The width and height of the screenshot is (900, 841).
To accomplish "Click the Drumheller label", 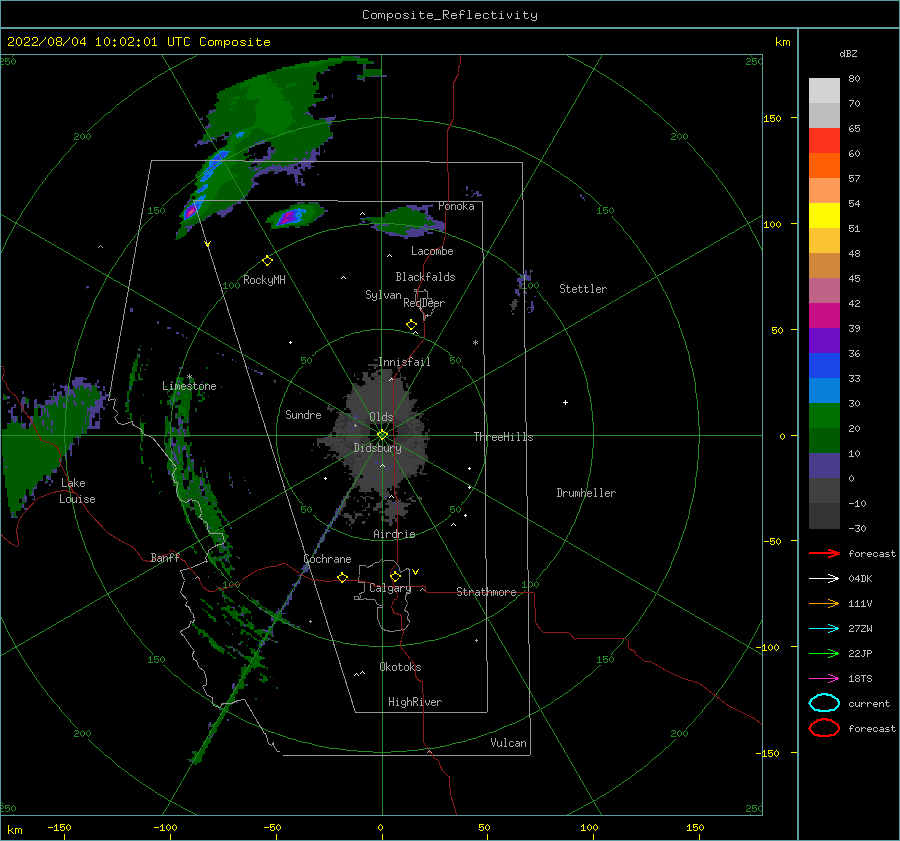I will pyautogui.click(x=586, y=493).
